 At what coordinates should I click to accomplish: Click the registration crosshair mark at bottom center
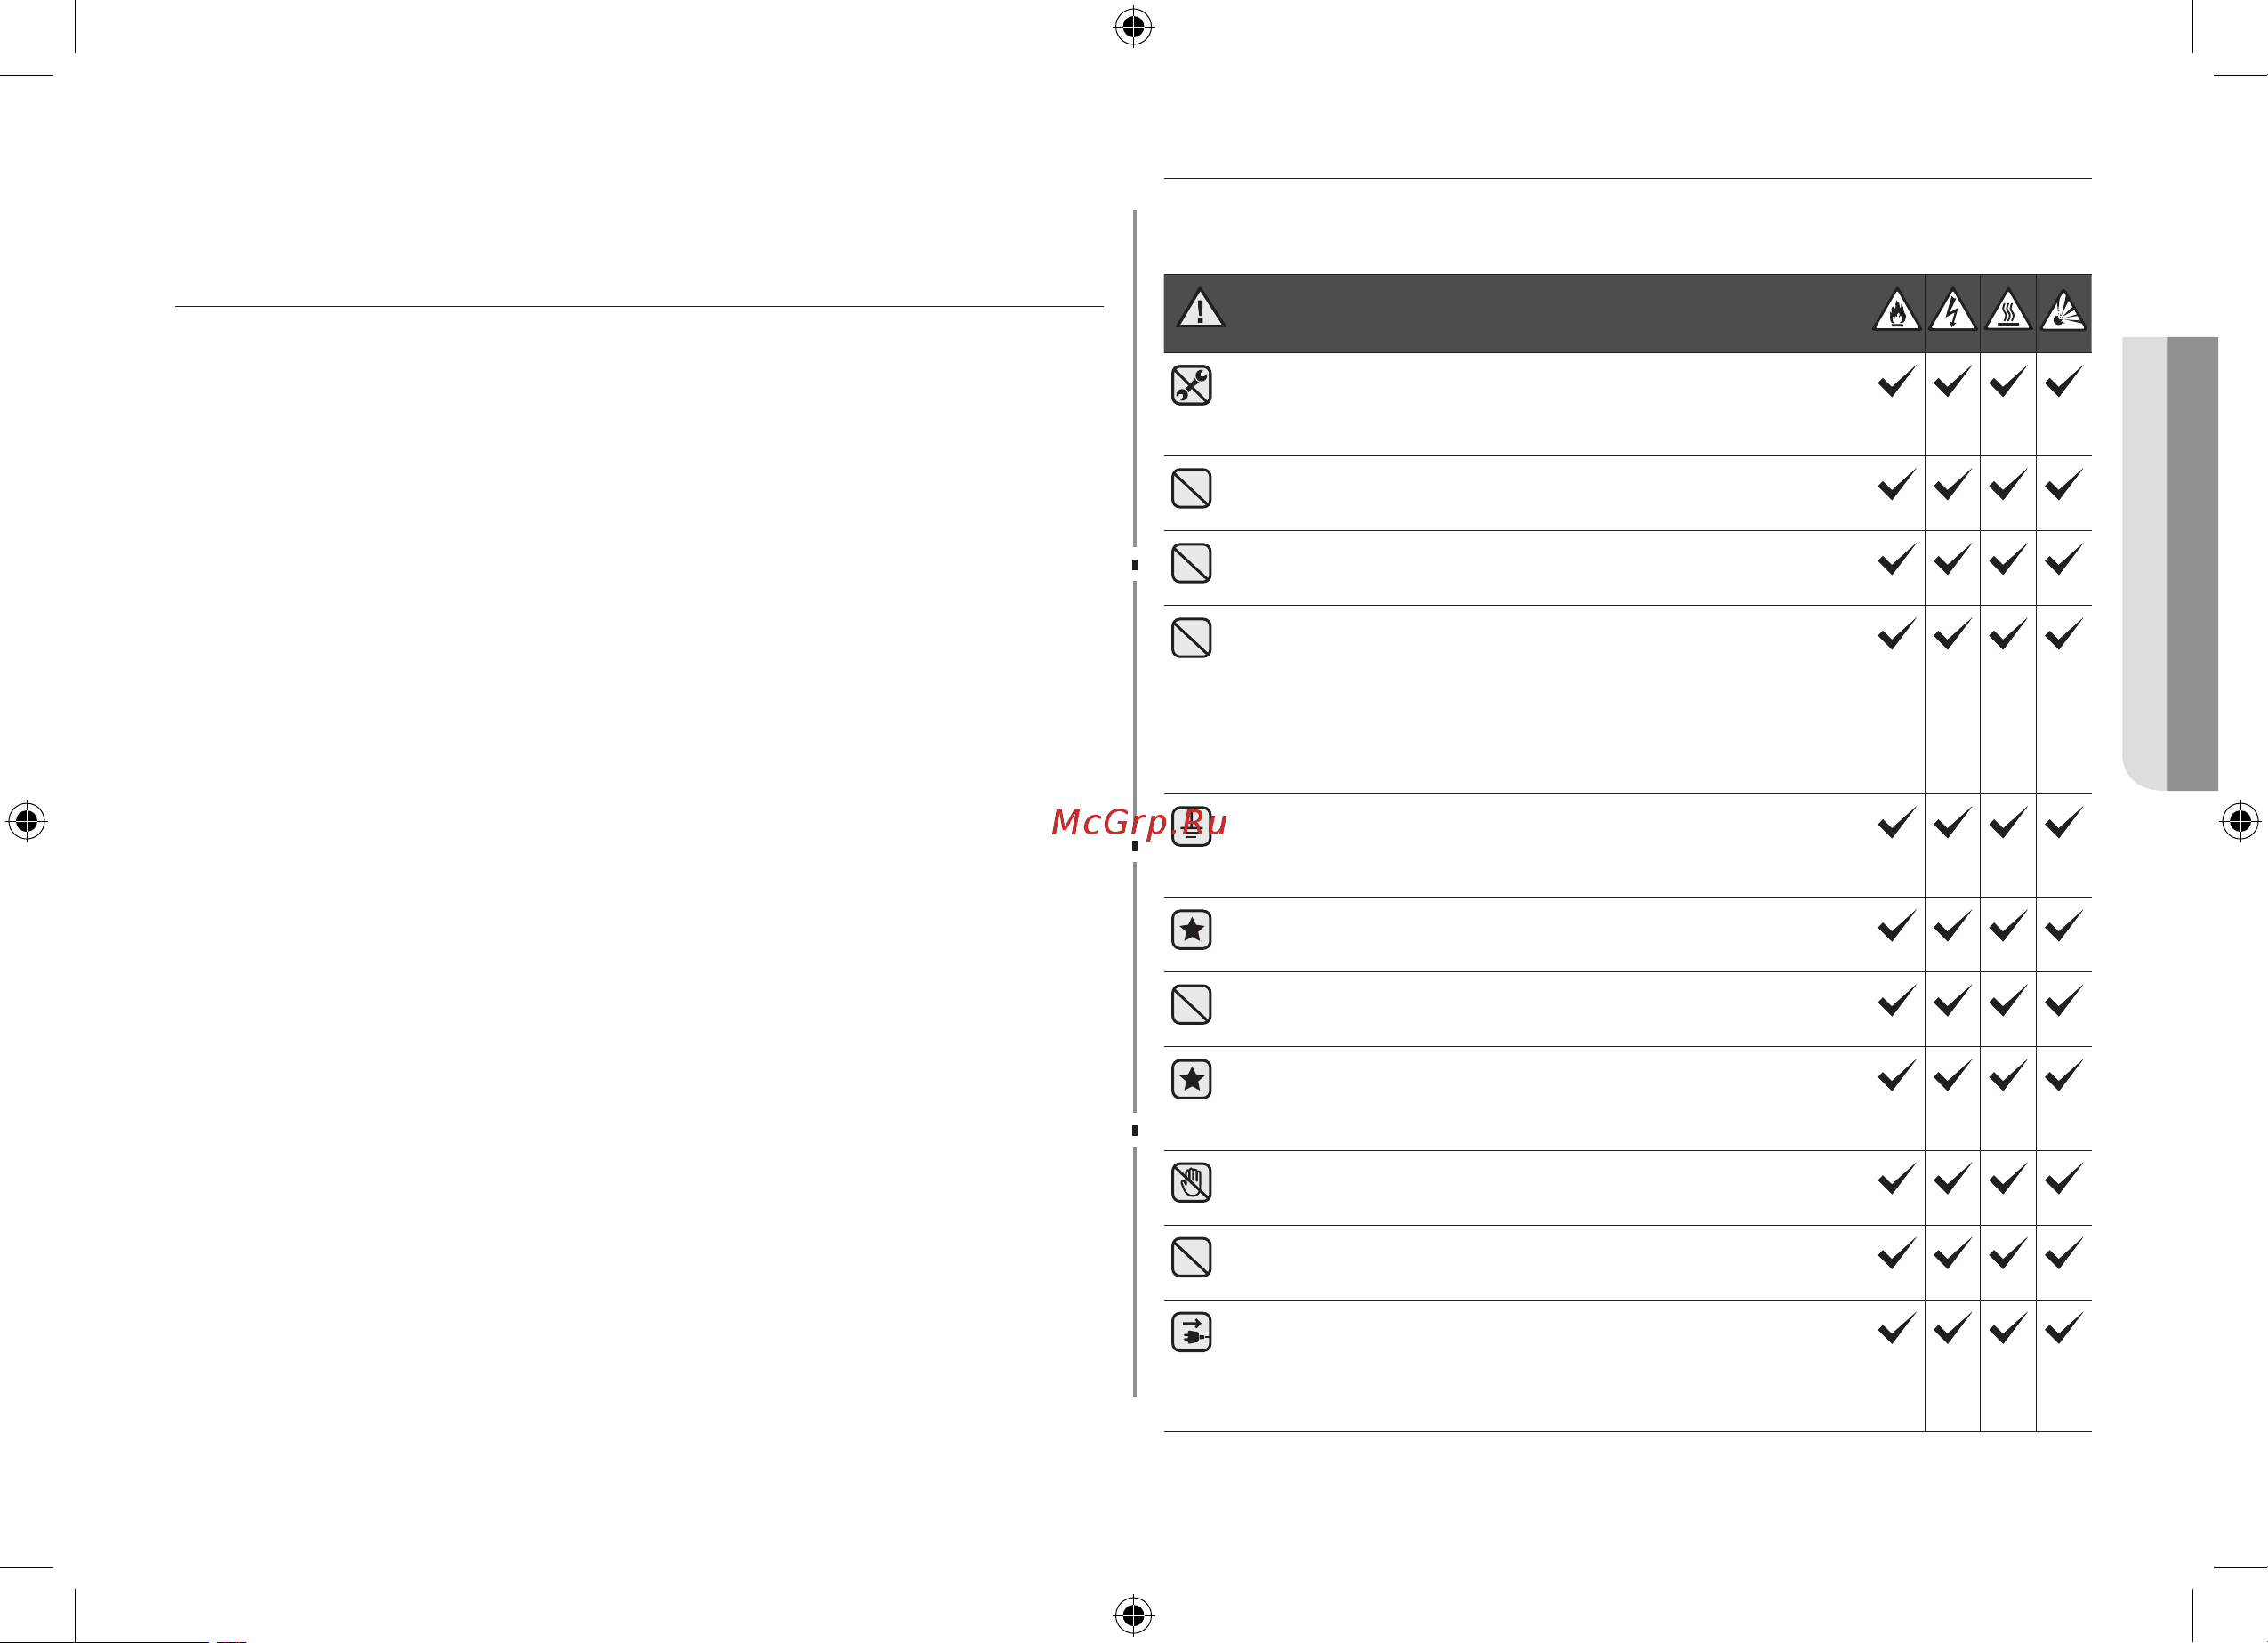coord(1133,1614)
